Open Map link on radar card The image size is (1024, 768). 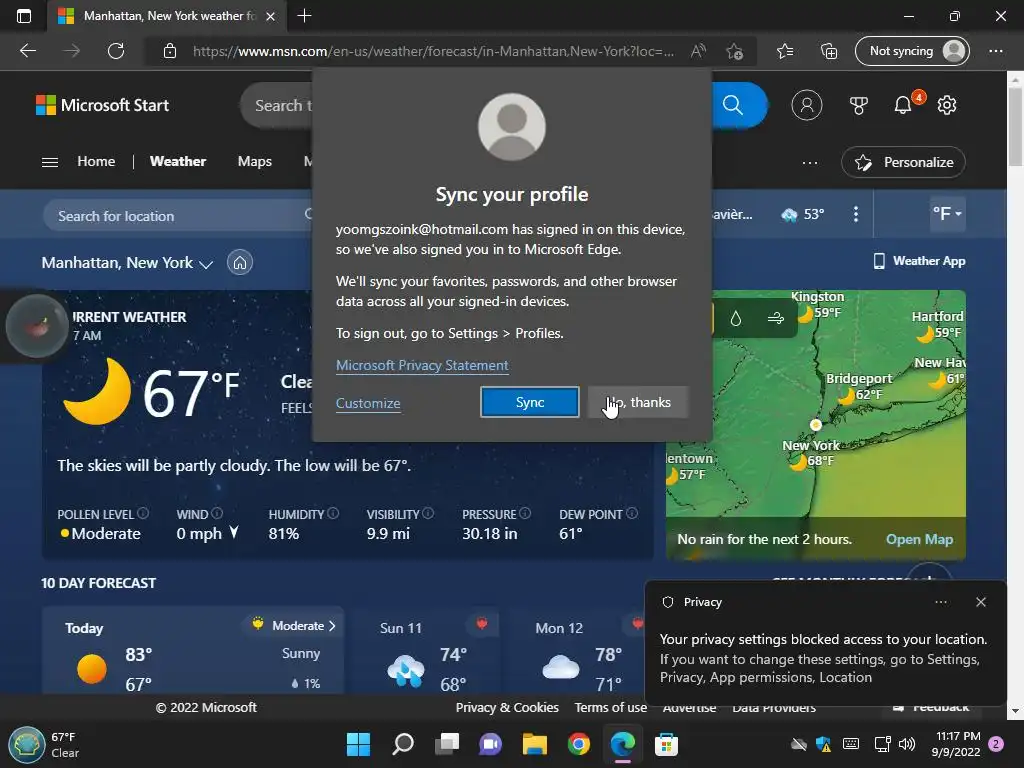919,539
